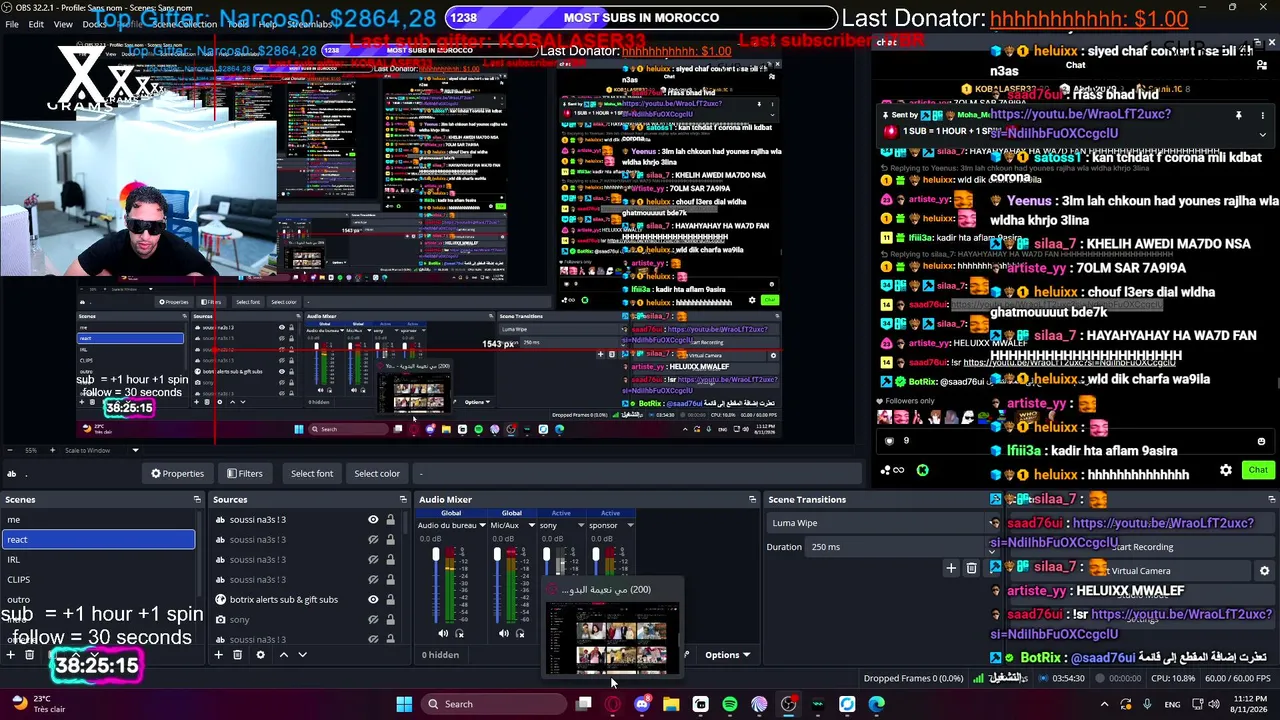The height and width of the screenshot is (720, 1280).
Task: Toggle monitoring for Mic/Aux
Action: 519,633
